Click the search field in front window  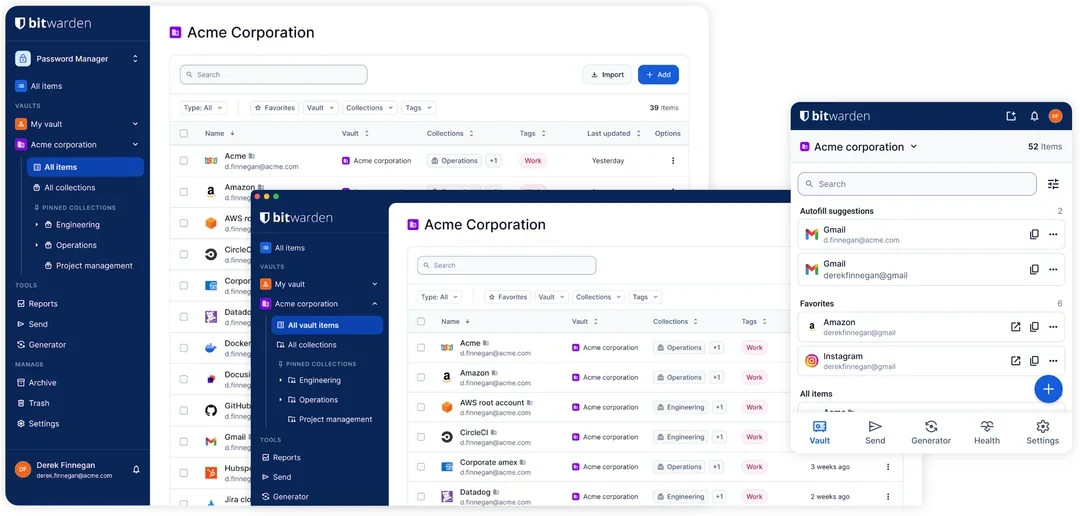pyautogui.click(x=506, y=265)
